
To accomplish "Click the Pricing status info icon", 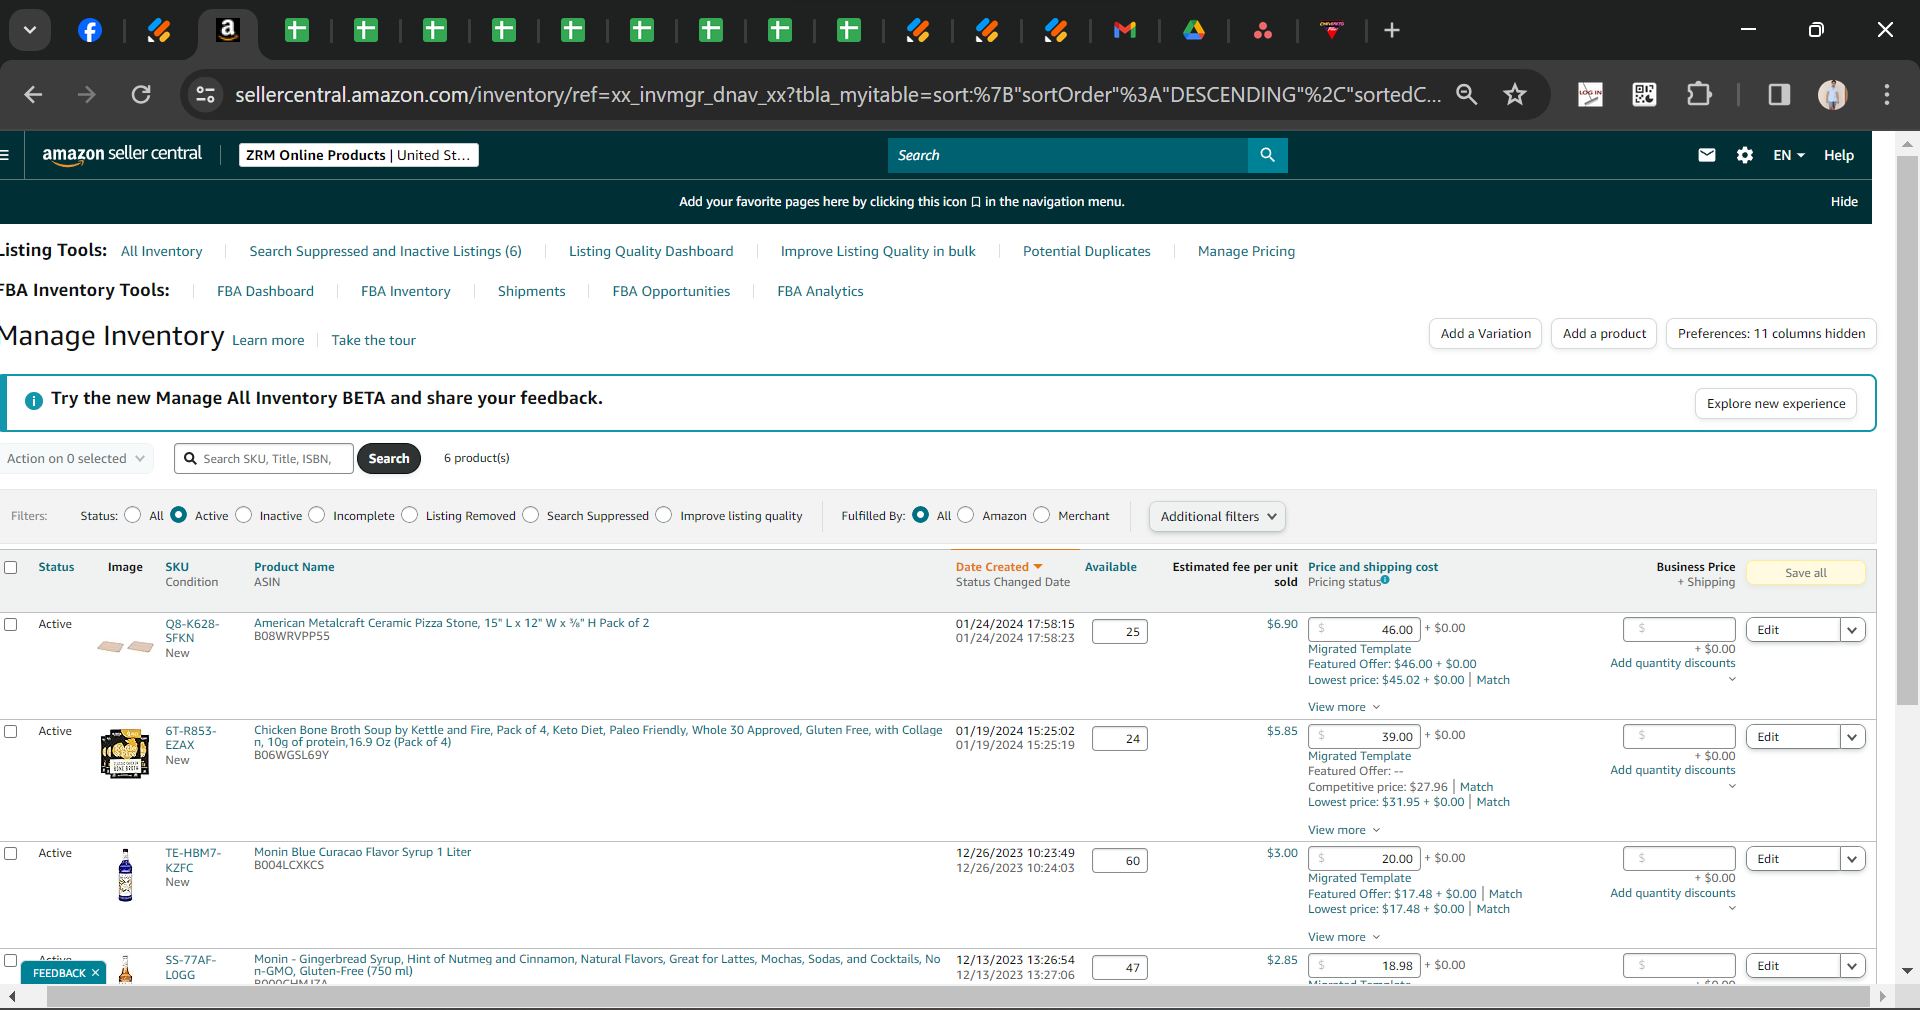I will [1385, 580].
